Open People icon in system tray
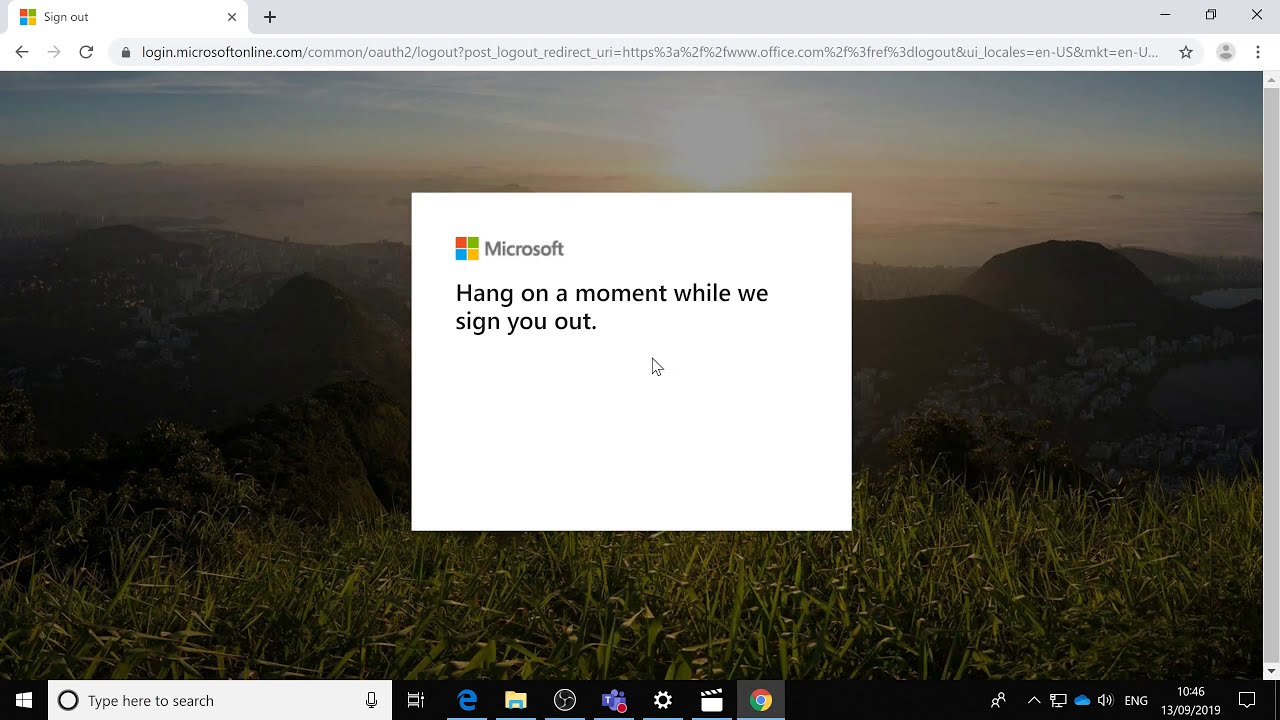 click(x=998, y=700)
